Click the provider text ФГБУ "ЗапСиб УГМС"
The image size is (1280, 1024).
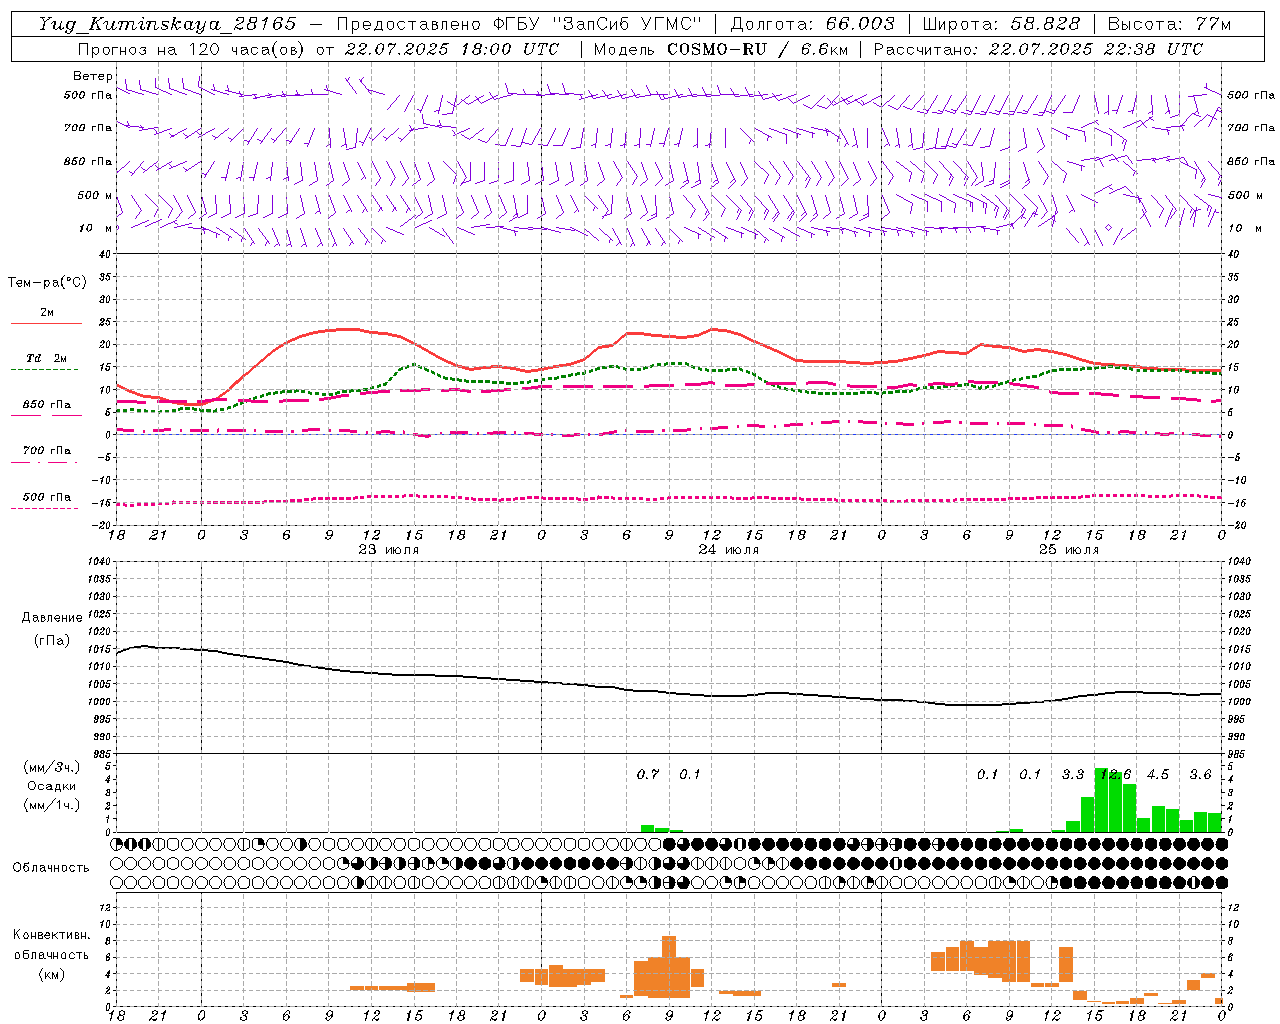[x=598, y=24]
